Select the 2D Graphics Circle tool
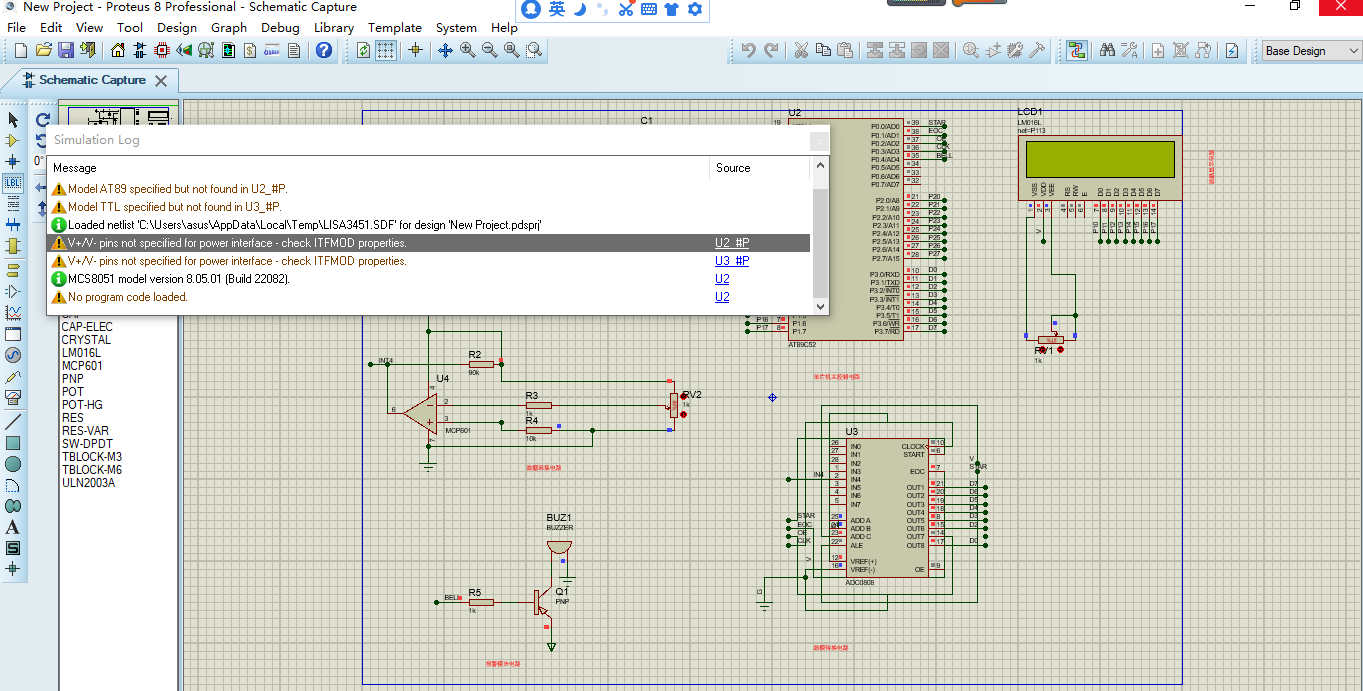Screen dimensions: 1363x691 click(13, 464)
